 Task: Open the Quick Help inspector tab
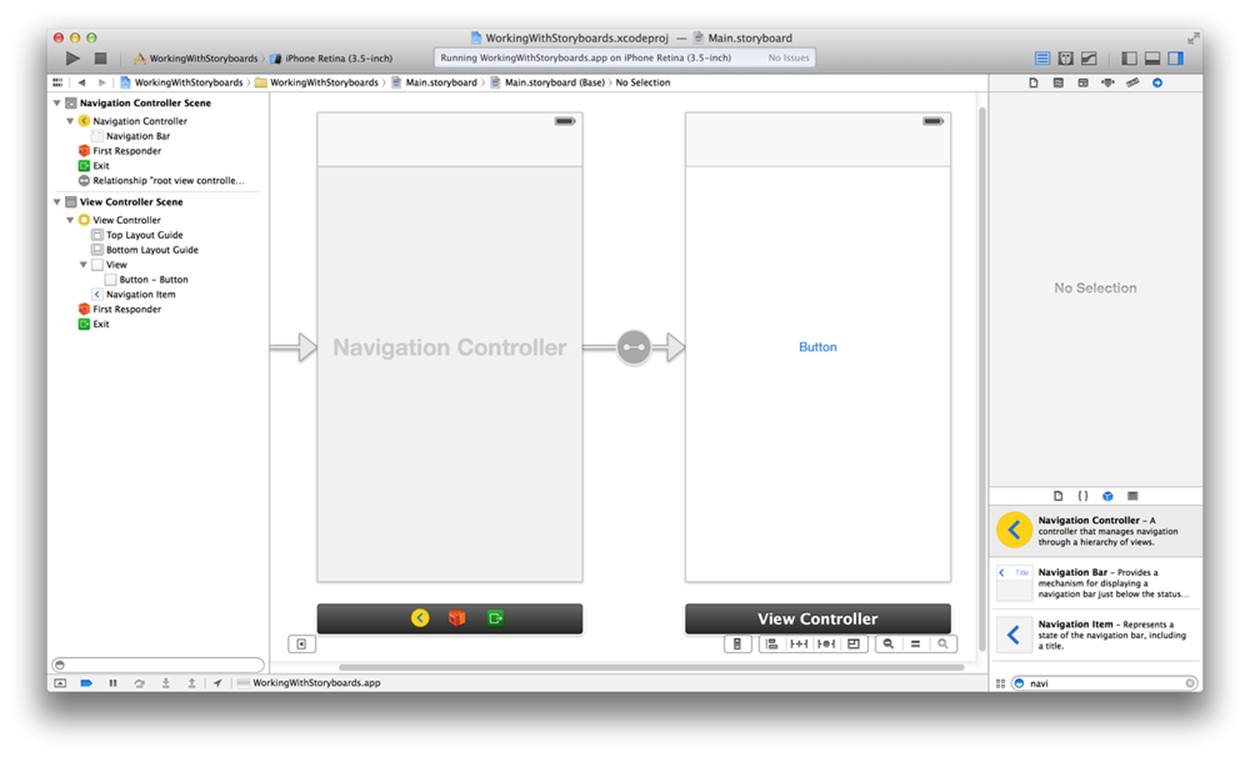1058,83
